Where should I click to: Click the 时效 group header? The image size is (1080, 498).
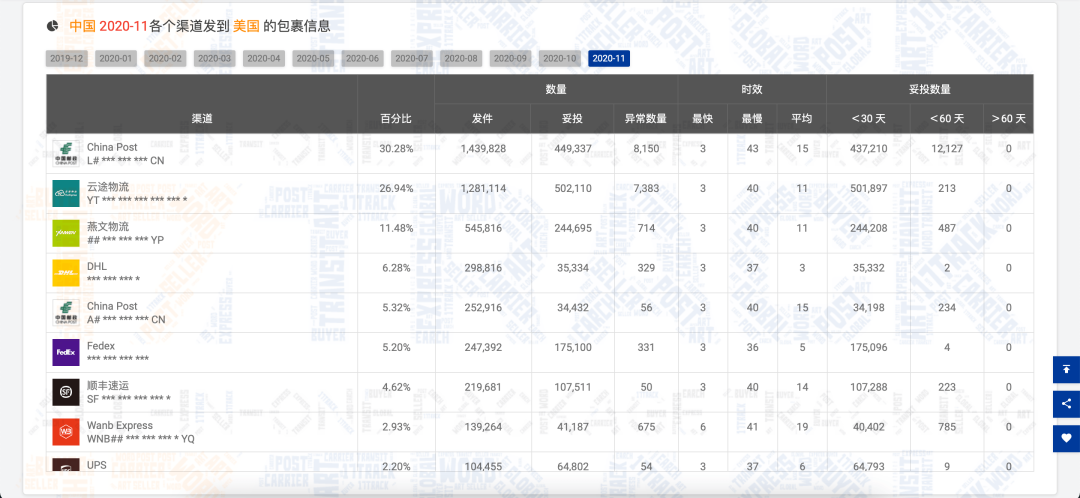click(x=752, y=89)
